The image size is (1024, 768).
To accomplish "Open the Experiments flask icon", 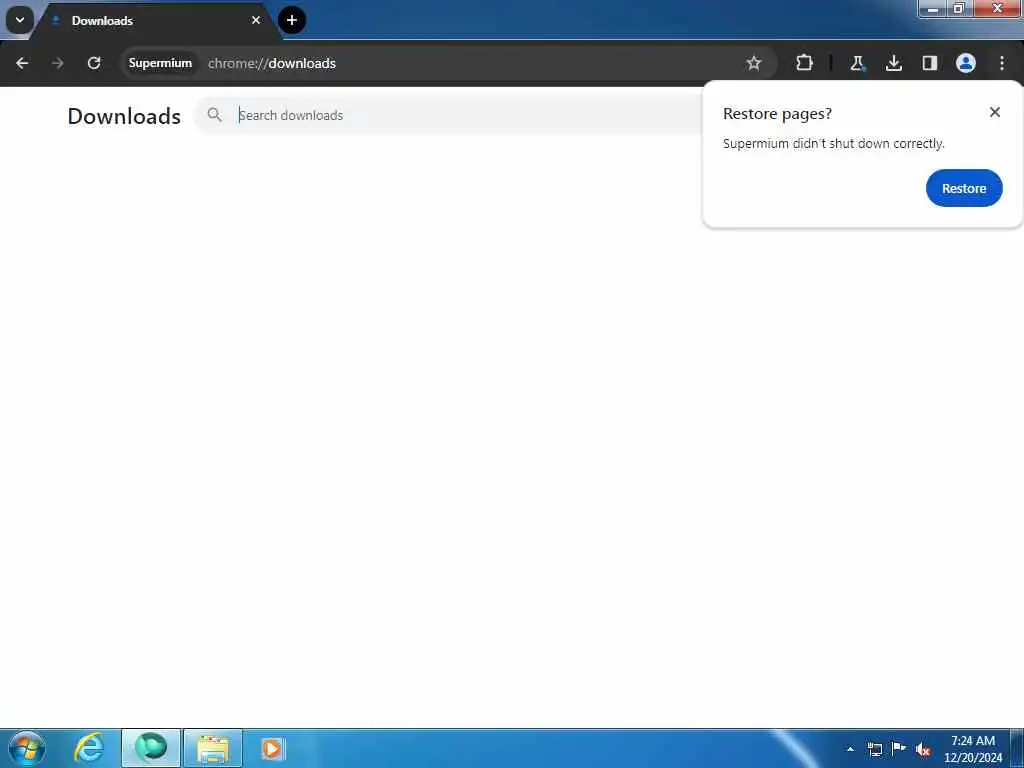I will coord(857,63).
